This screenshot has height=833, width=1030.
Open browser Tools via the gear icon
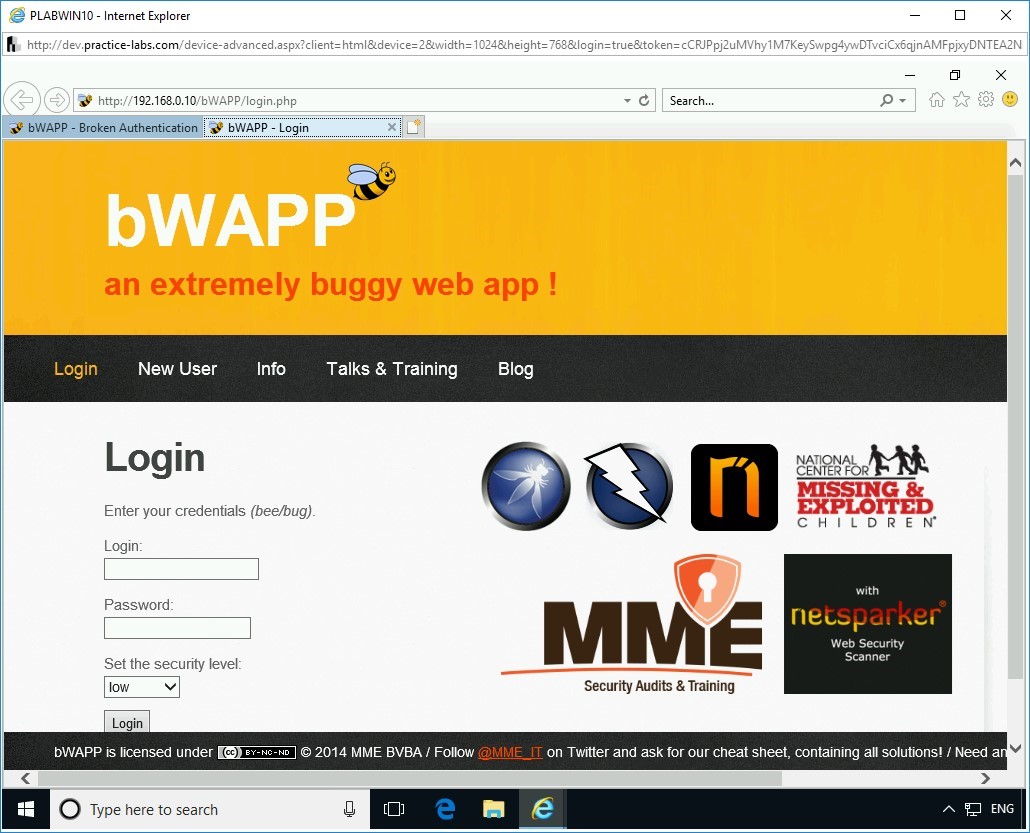click(x=985, y=100)
